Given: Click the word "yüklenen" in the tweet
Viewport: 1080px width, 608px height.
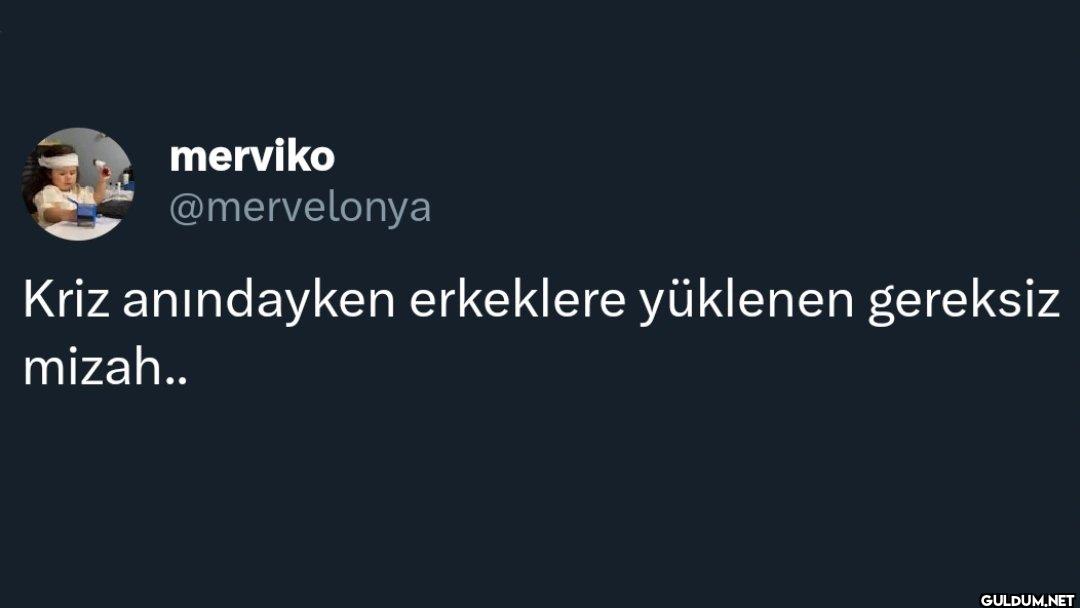Looking at the screenshot, I should pos(747,301).
